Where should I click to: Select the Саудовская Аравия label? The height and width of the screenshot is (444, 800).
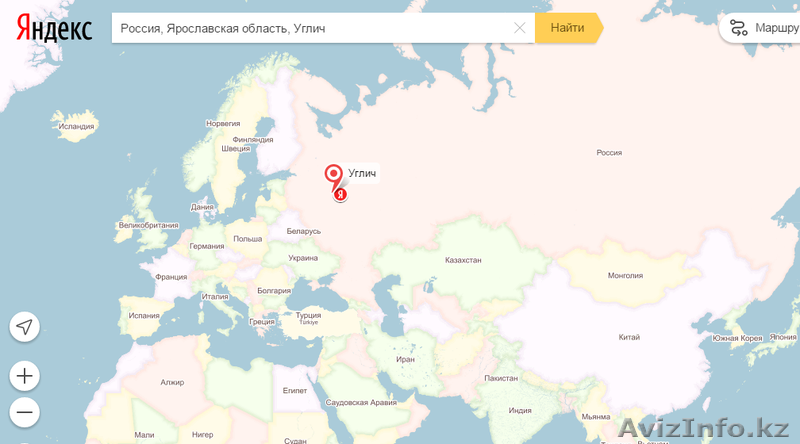click(x=361, y=401)
